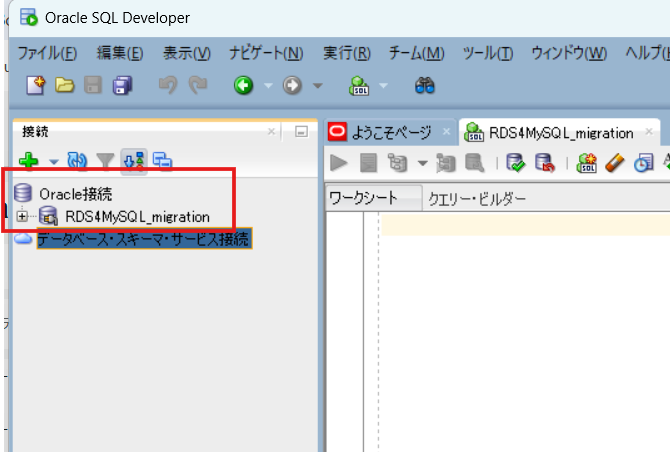Viewport: 670px width, 452px height.
Task: Switch to the クエリー・ビルダー sub-tab
Action: pos(477,199)
